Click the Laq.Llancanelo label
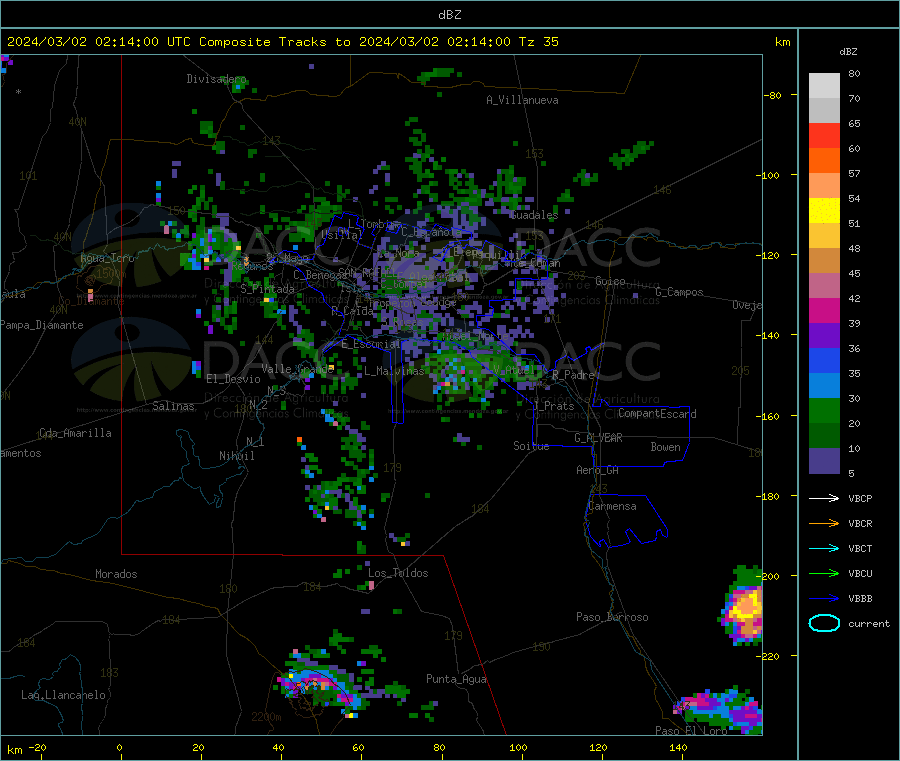 63,695
